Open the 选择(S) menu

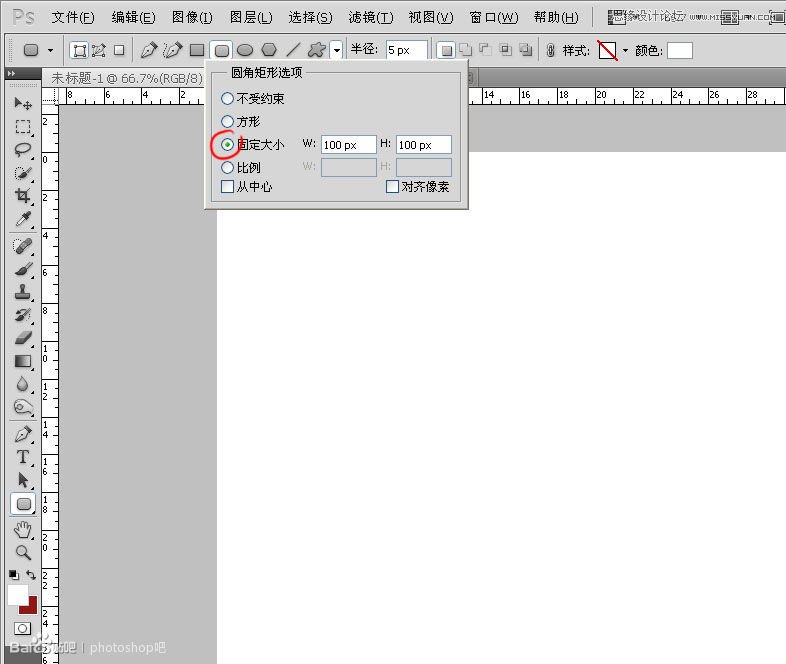tap(310, 18)
